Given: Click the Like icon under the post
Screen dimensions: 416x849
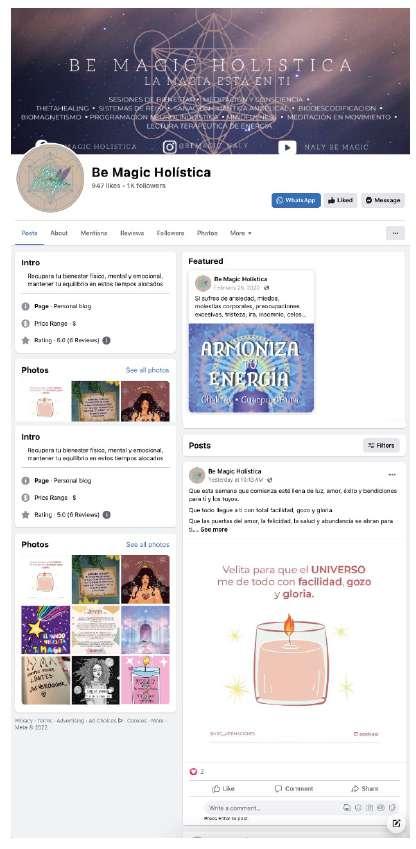Looking at the screenshot, I should click(223, 788).
